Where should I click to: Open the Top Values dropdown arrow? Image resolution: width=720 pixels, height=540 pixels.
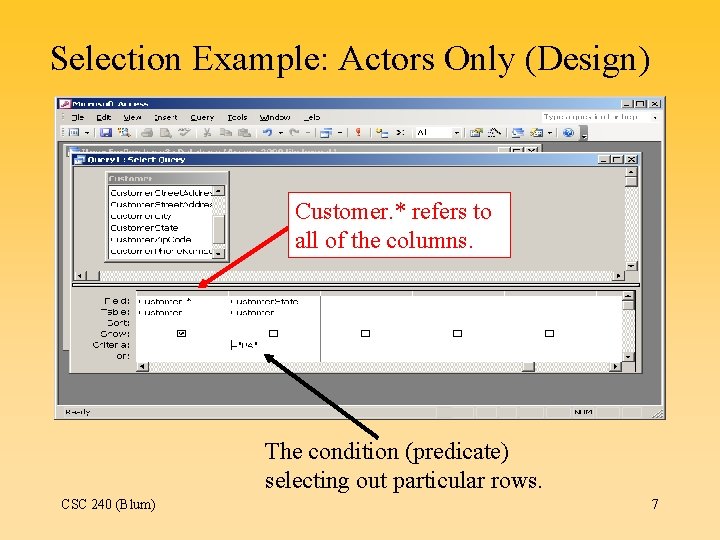456,133
